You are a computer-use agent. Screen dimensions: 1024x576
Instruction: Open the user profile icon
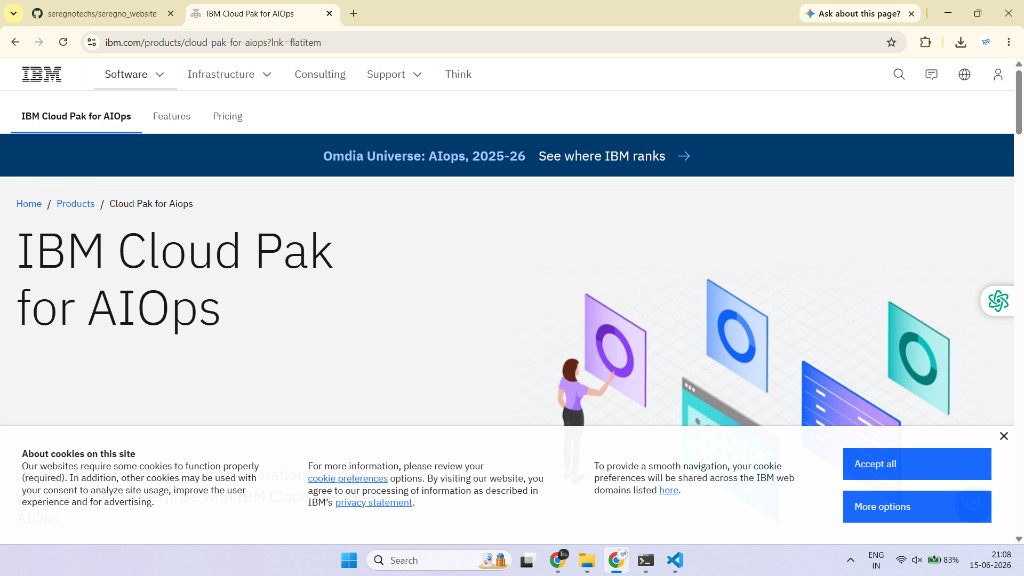coord(997,74)
